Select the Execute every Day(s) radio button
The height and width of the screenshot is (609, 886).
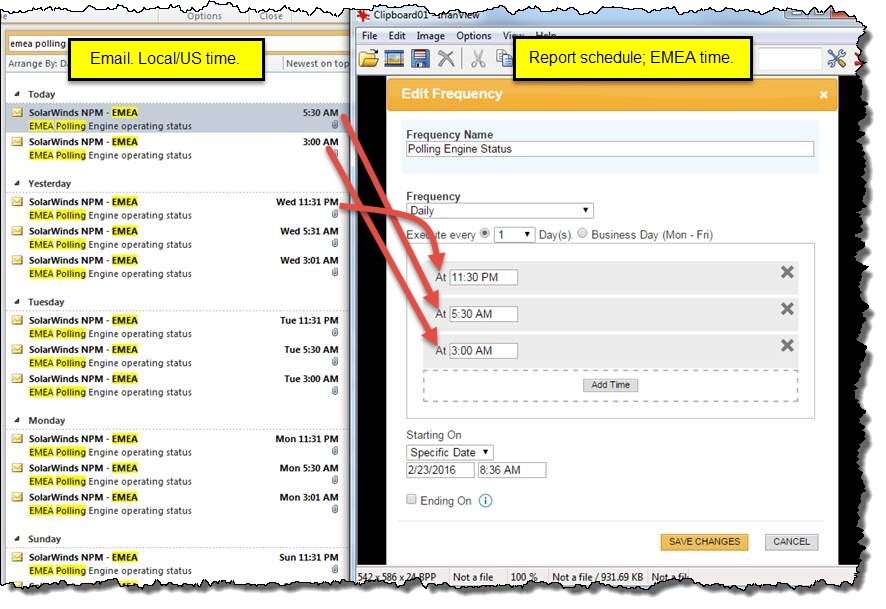485,233
